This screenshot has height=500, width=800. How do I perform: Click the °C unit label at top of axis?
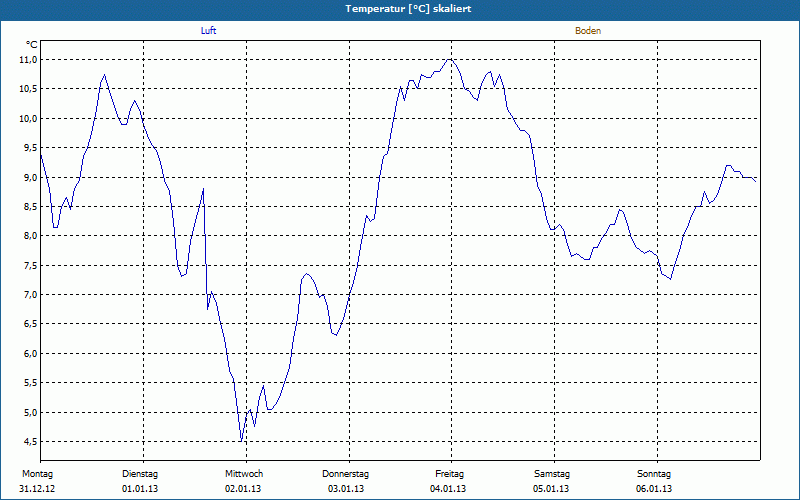coord(32,45)
